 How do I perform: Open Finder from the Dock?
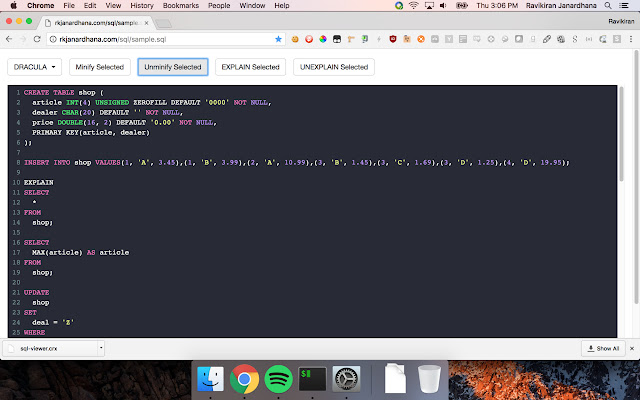coord(210,379)
